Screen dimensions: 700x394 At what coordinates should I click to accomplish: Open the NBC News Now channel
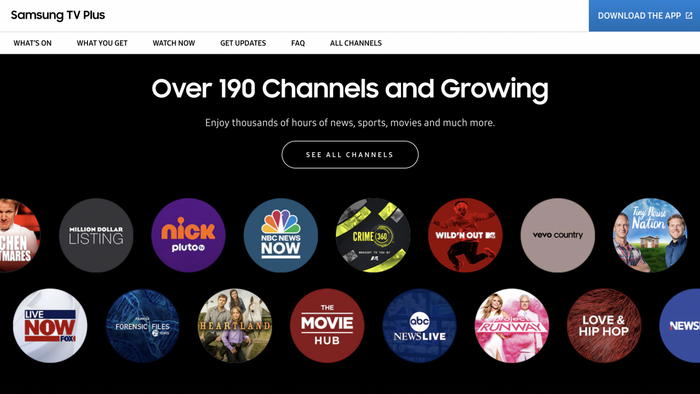point(281,235)
